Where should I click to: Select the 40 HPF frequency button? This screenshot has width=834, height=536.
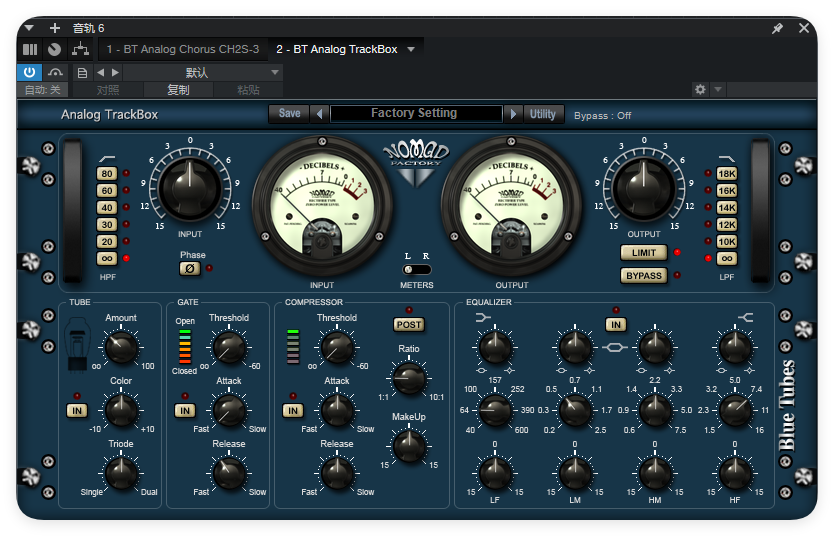pyautogui.click(x=107, y=207)
